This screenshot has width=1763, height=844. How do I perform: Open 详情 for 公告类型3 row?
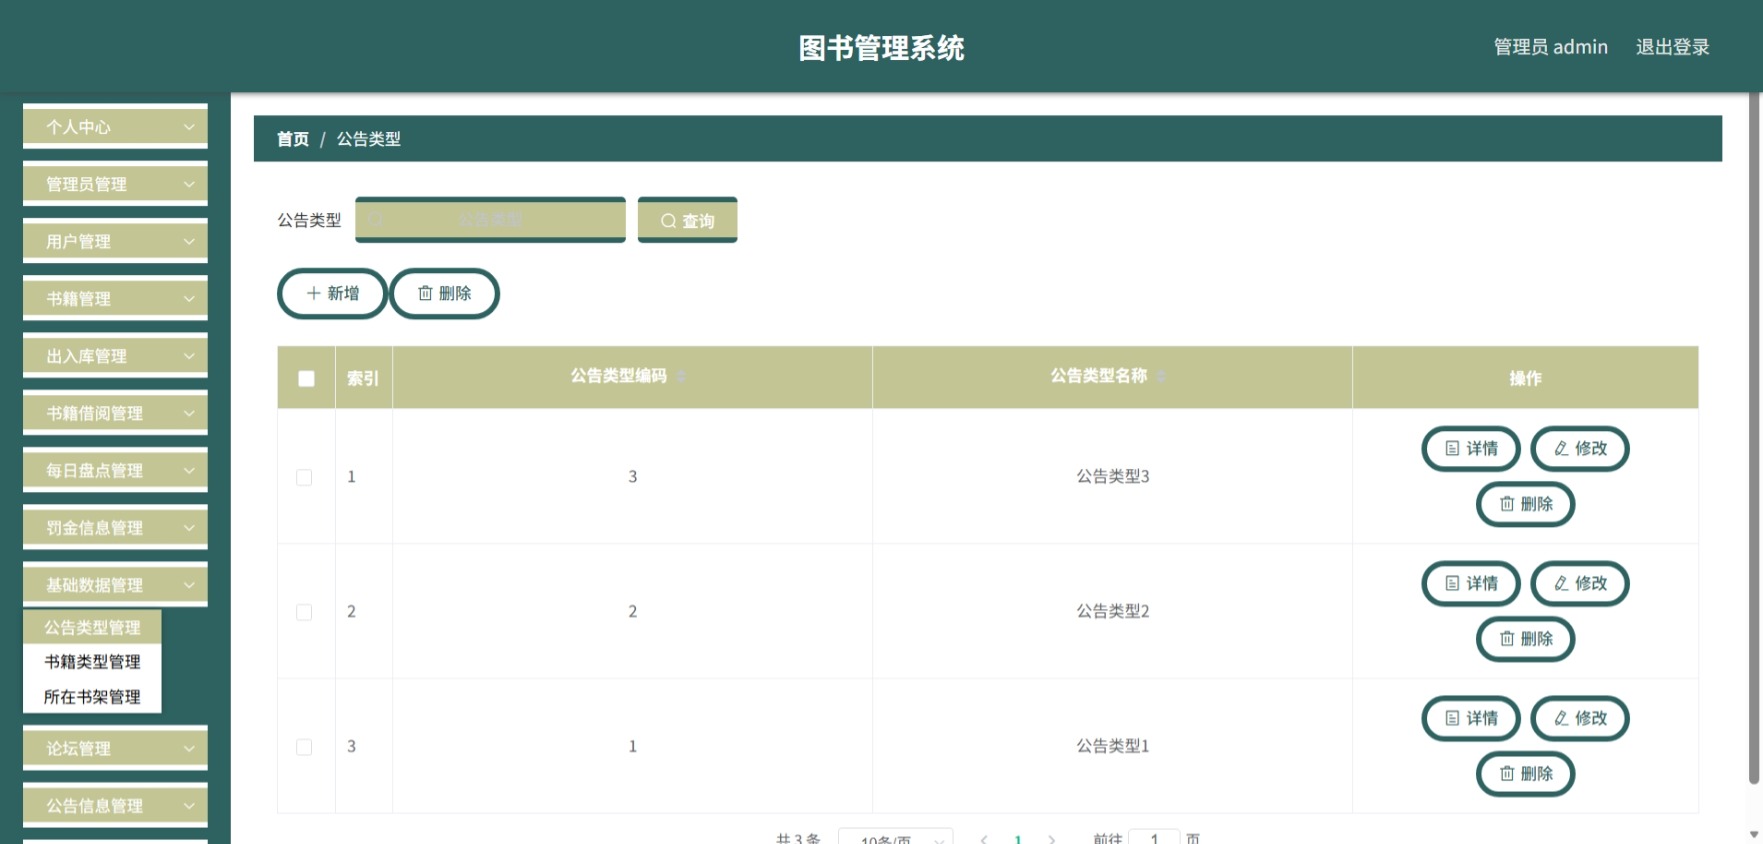1471,448
